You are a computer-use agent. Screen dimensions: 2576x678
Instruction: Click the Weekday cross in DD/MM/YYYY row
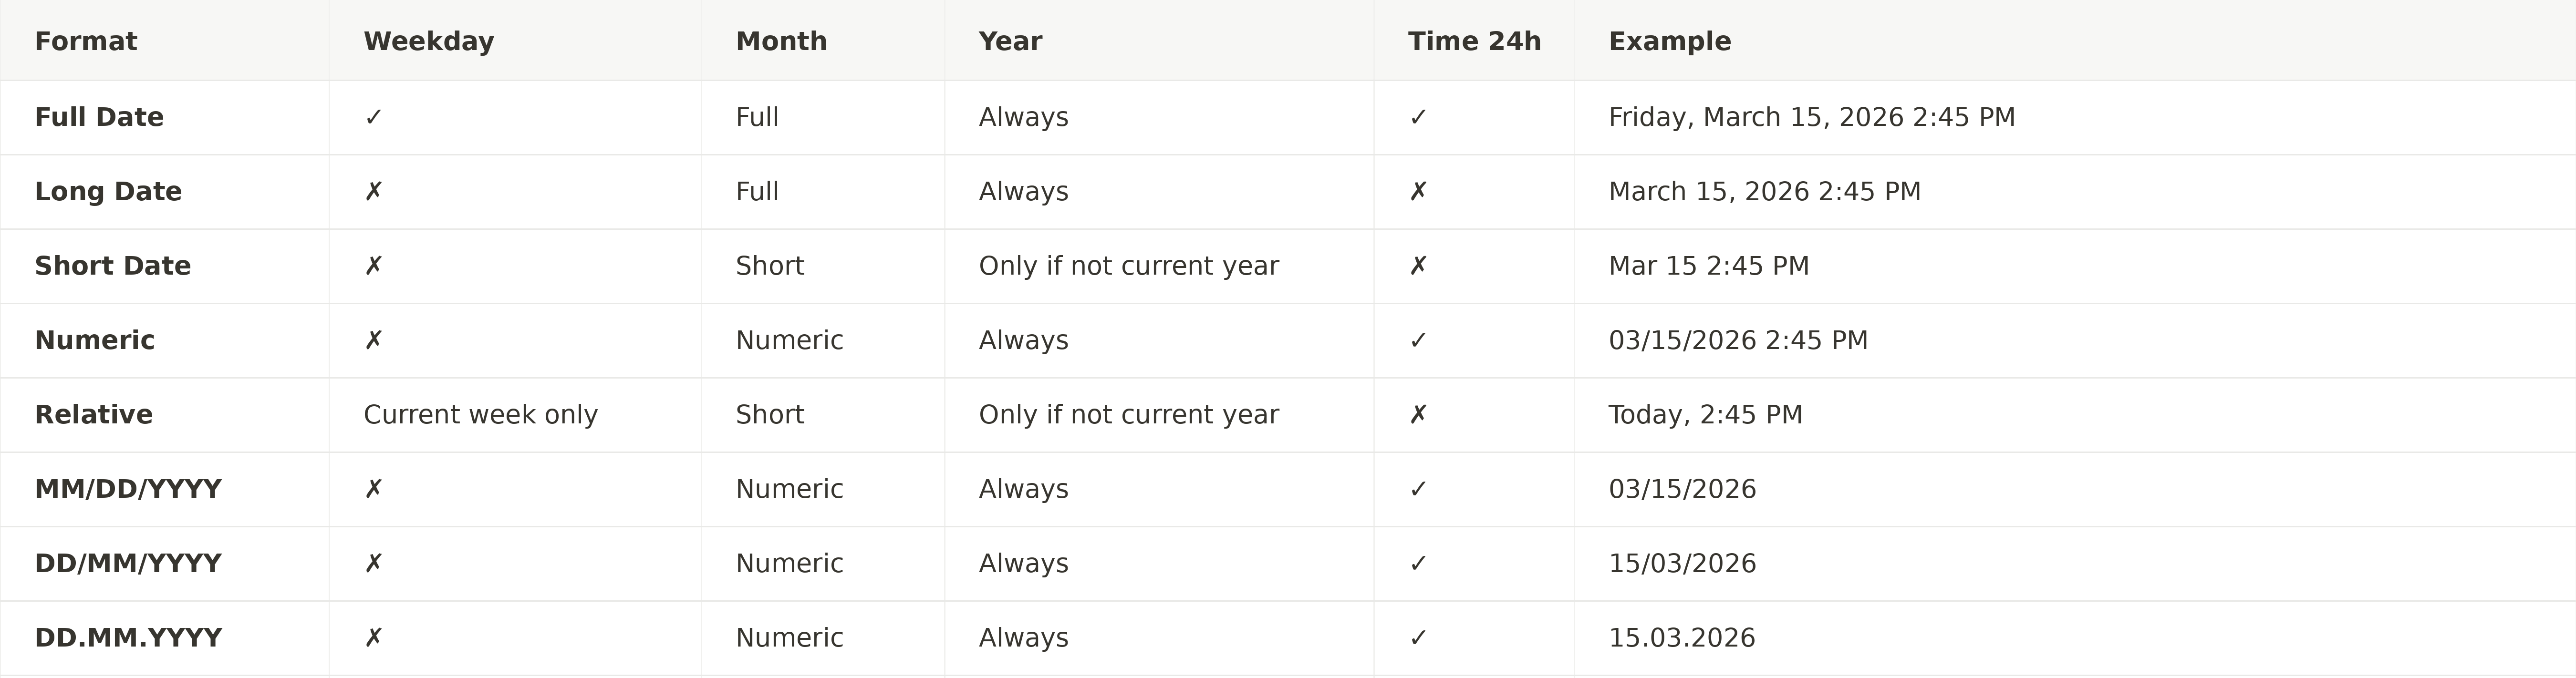click(x=373, y=563)
